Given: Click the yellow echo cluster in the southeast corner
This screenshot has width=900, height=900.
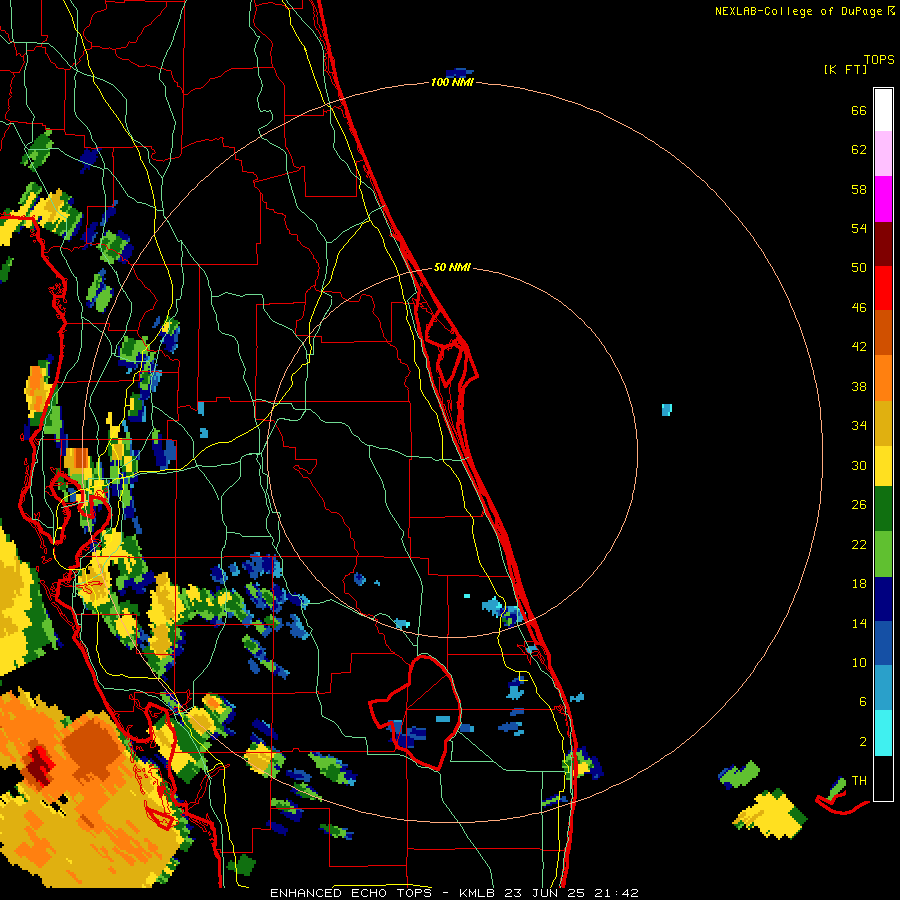Looking at the screenshot, I should pyautogui.click(x=770, y=814).
